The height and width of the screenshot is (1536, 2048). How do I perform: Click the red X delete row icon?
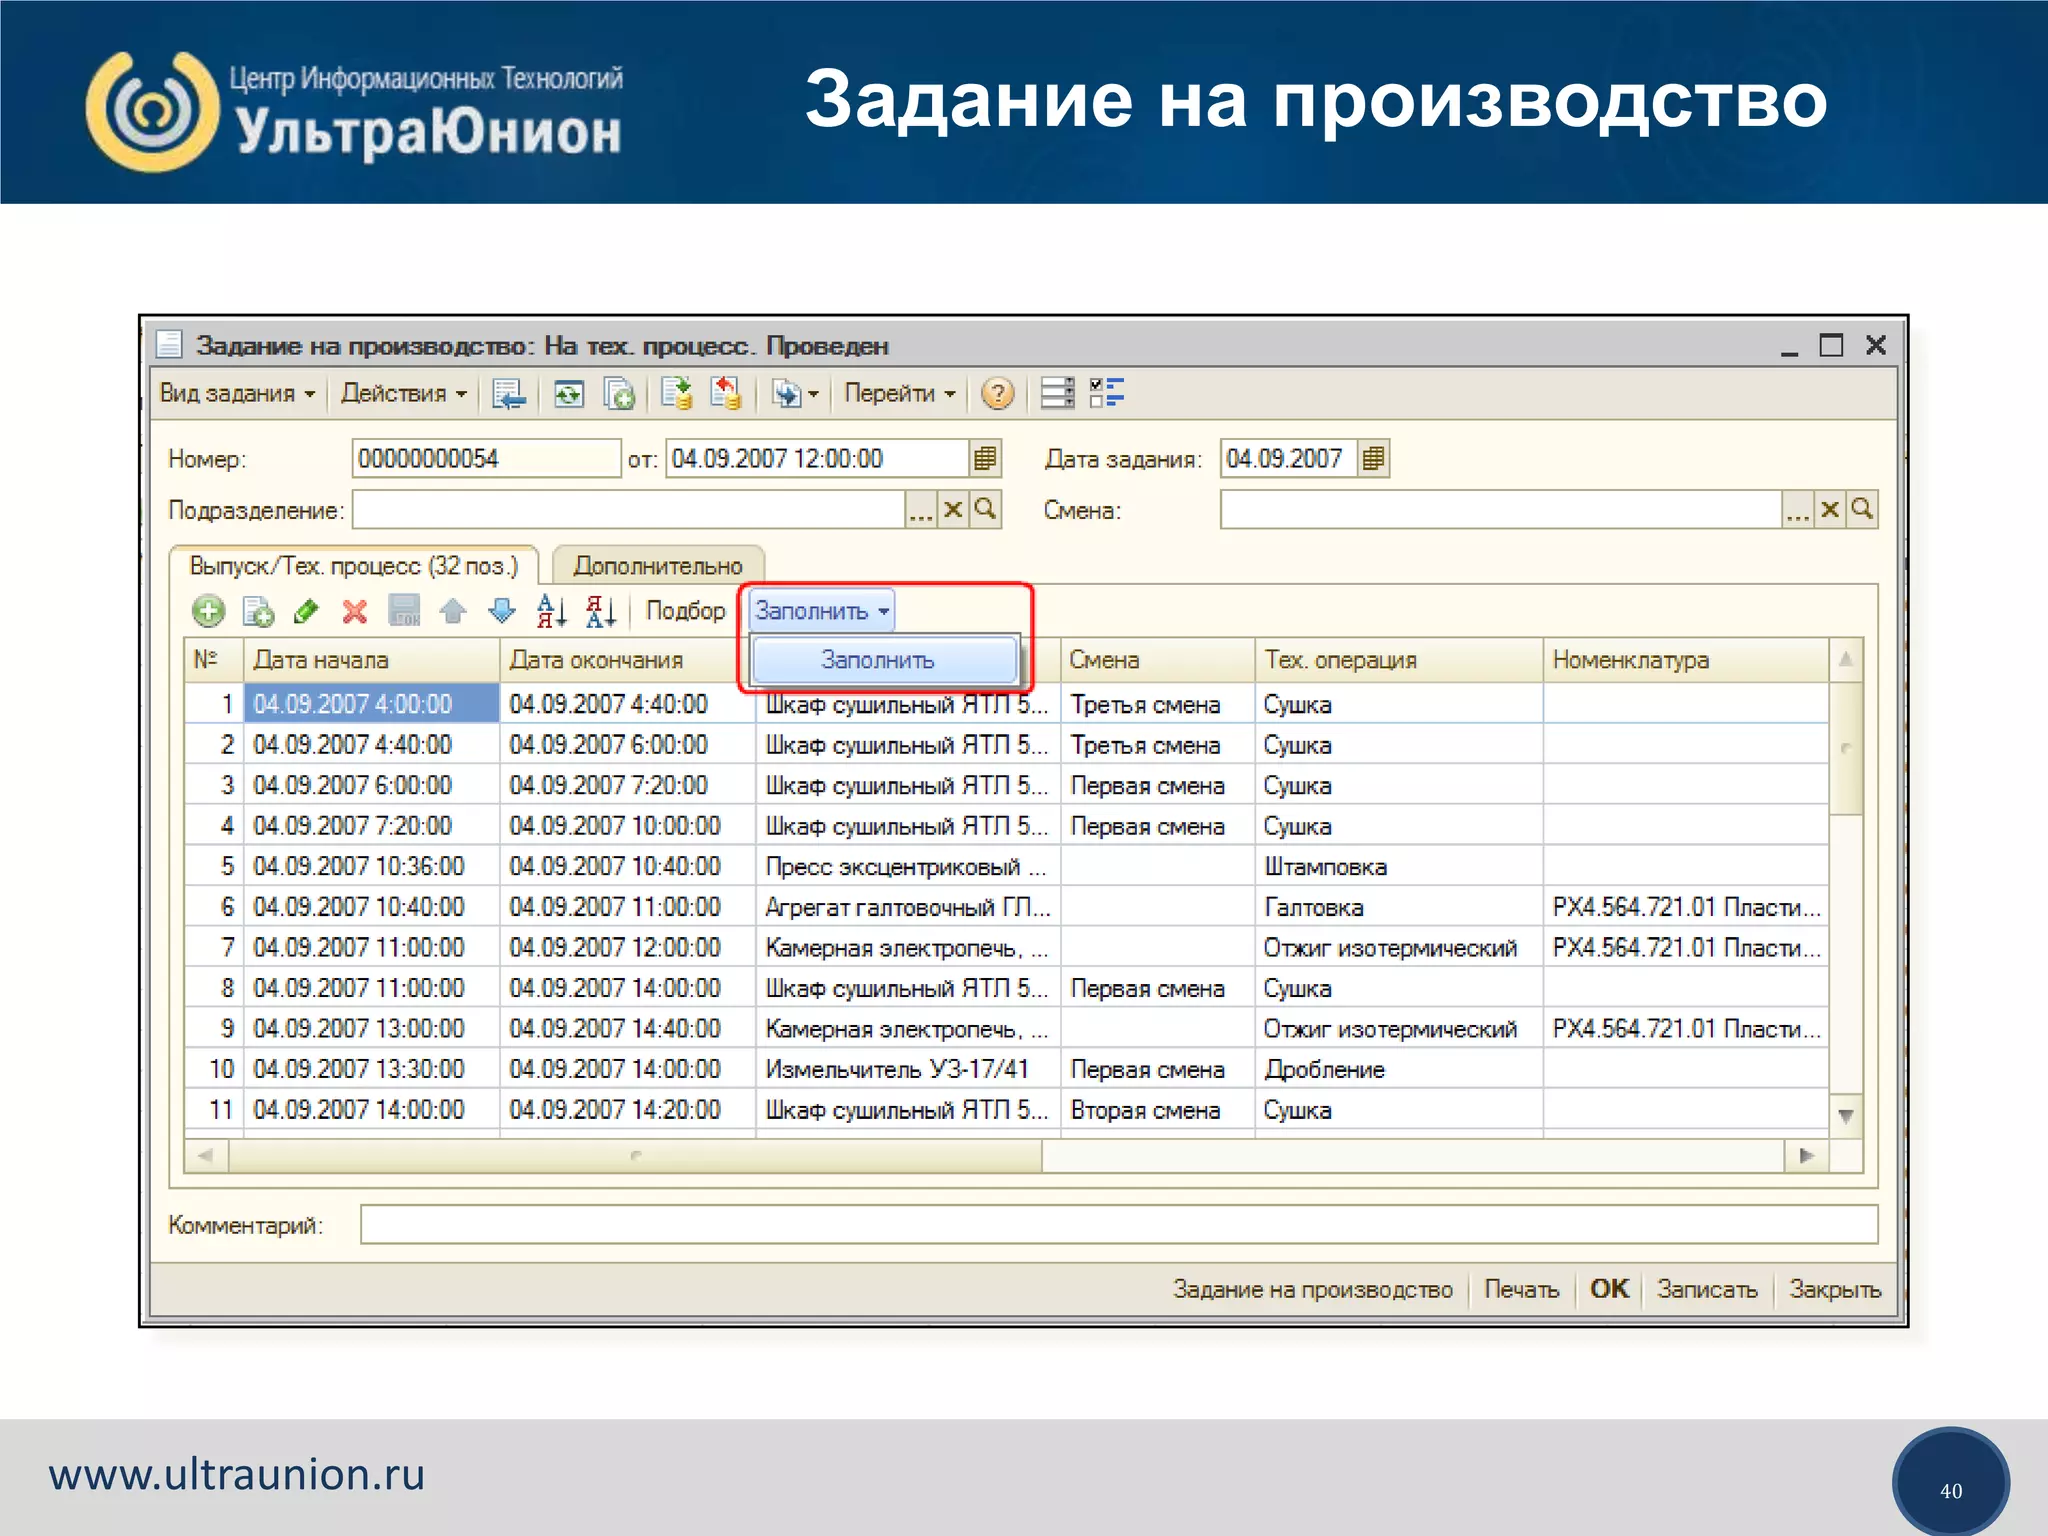(355, 611)
